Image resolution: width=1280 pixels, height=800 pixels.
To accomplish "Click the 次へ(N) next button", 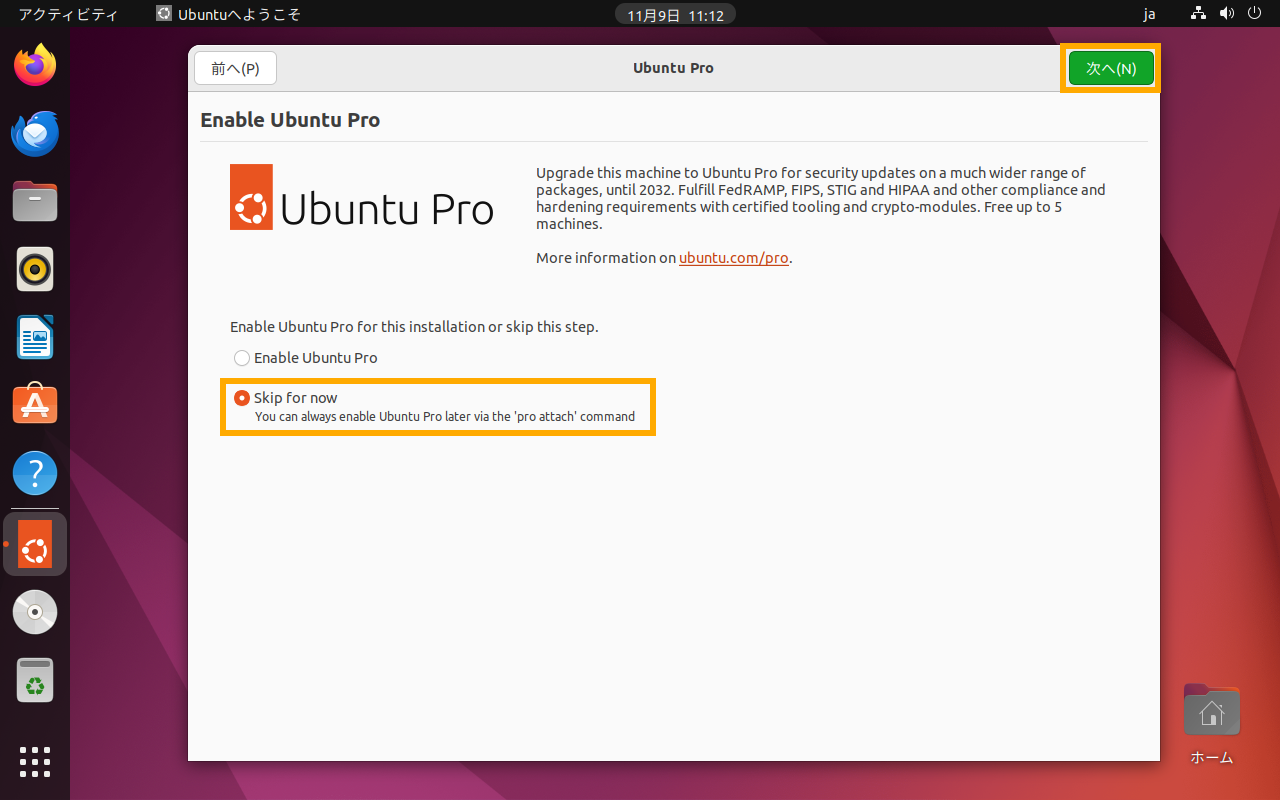I will pyautogui.click(x=1111, y=68).
